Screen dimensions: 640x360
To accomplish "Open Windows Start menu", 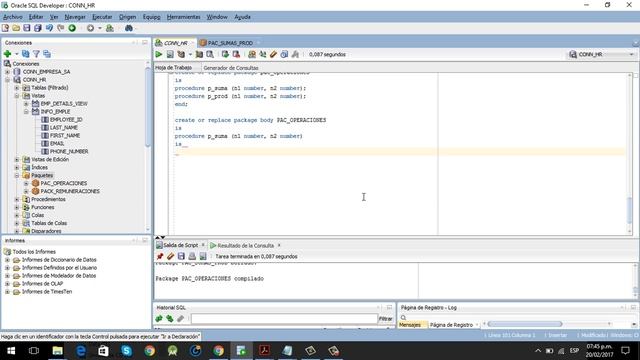I will click(x=11, y=351).
